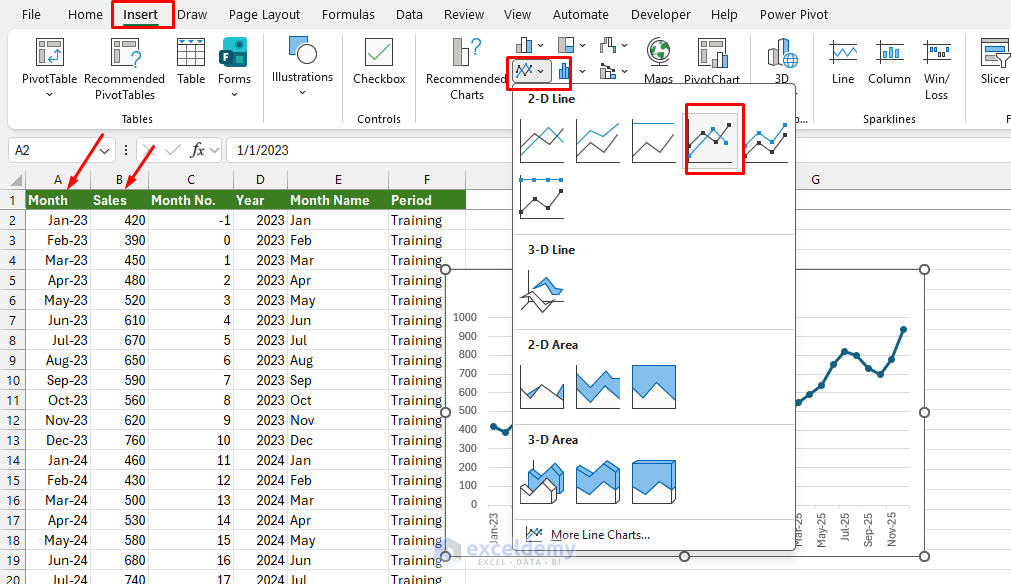Image resolution: width=1011 pixels, height=584 pixels.
Task: Select Line with Markers chart
Action: coord(710,141)
